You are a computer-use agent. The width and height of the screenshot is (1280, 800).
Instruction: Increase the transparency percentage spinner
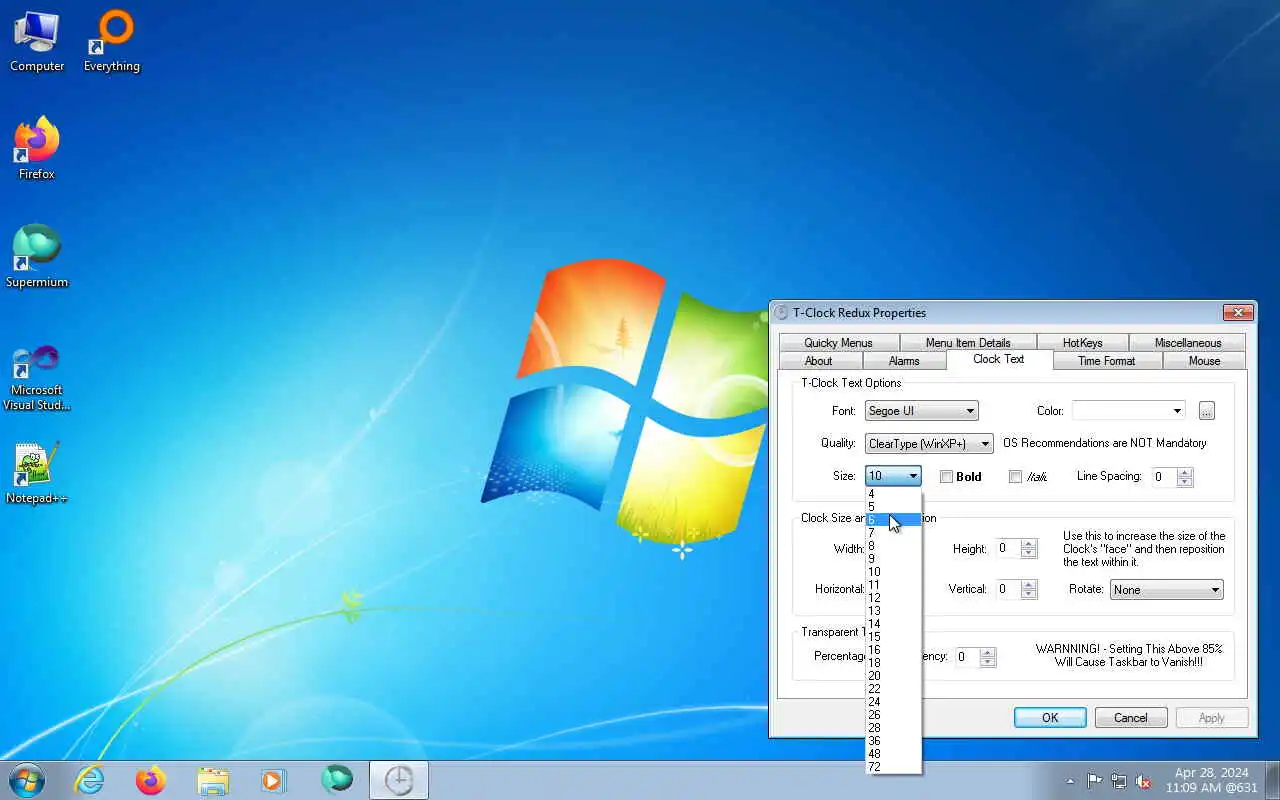pos(988,652)
